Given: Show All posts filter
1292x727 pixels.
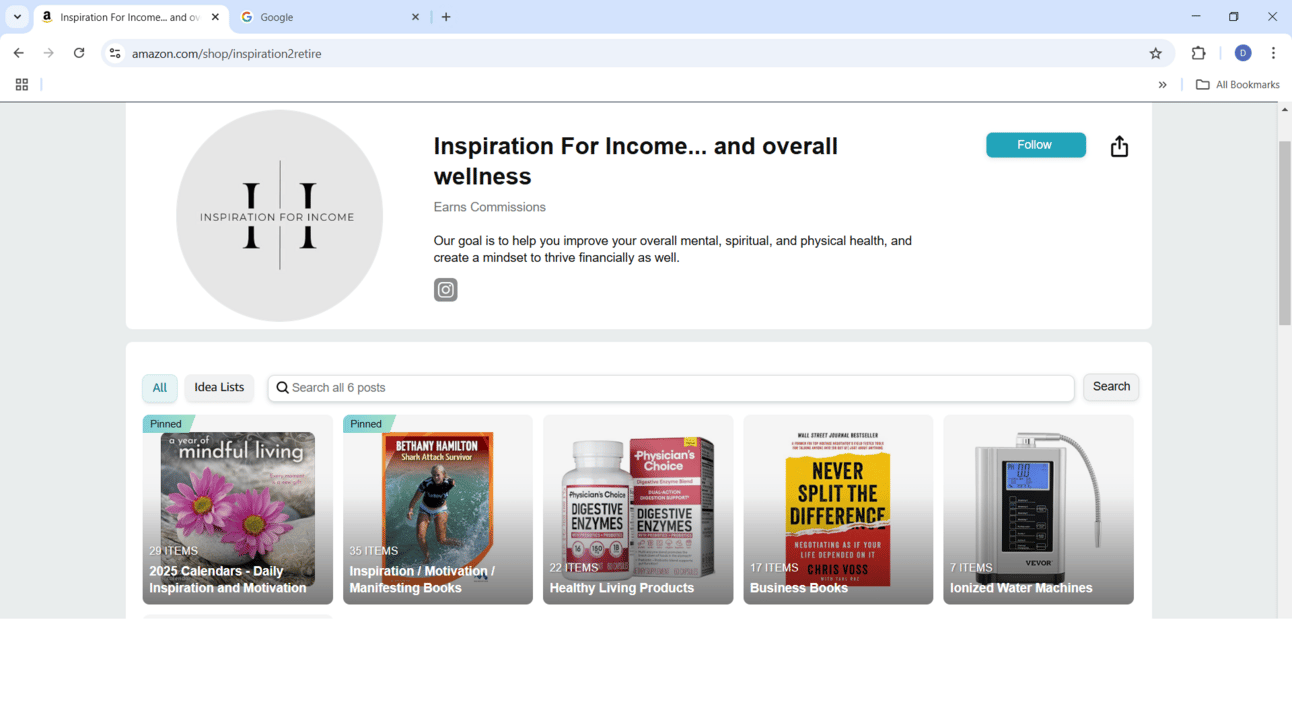Looking at the screenshot, I should pyautogui.click(x=160, y=388).
